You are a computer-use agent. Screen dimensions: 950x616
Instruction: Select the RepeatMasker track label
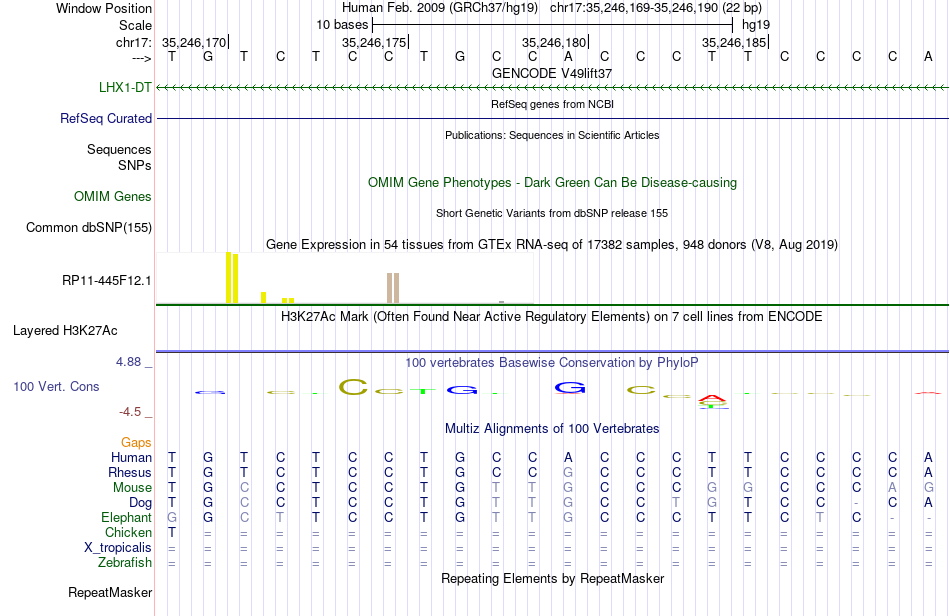110,592
